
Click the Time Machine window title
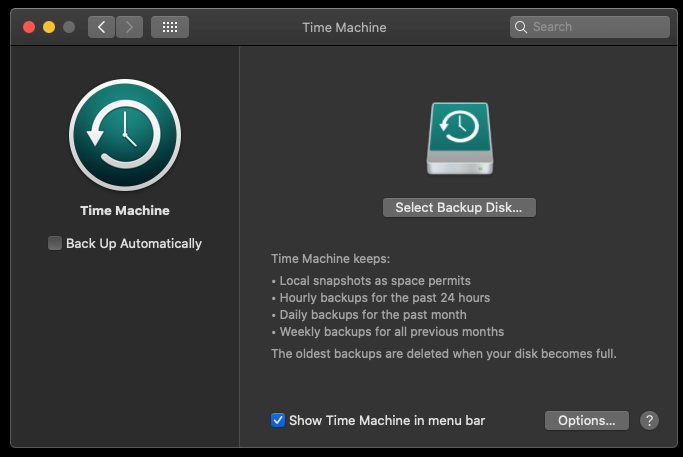point(344,27)
